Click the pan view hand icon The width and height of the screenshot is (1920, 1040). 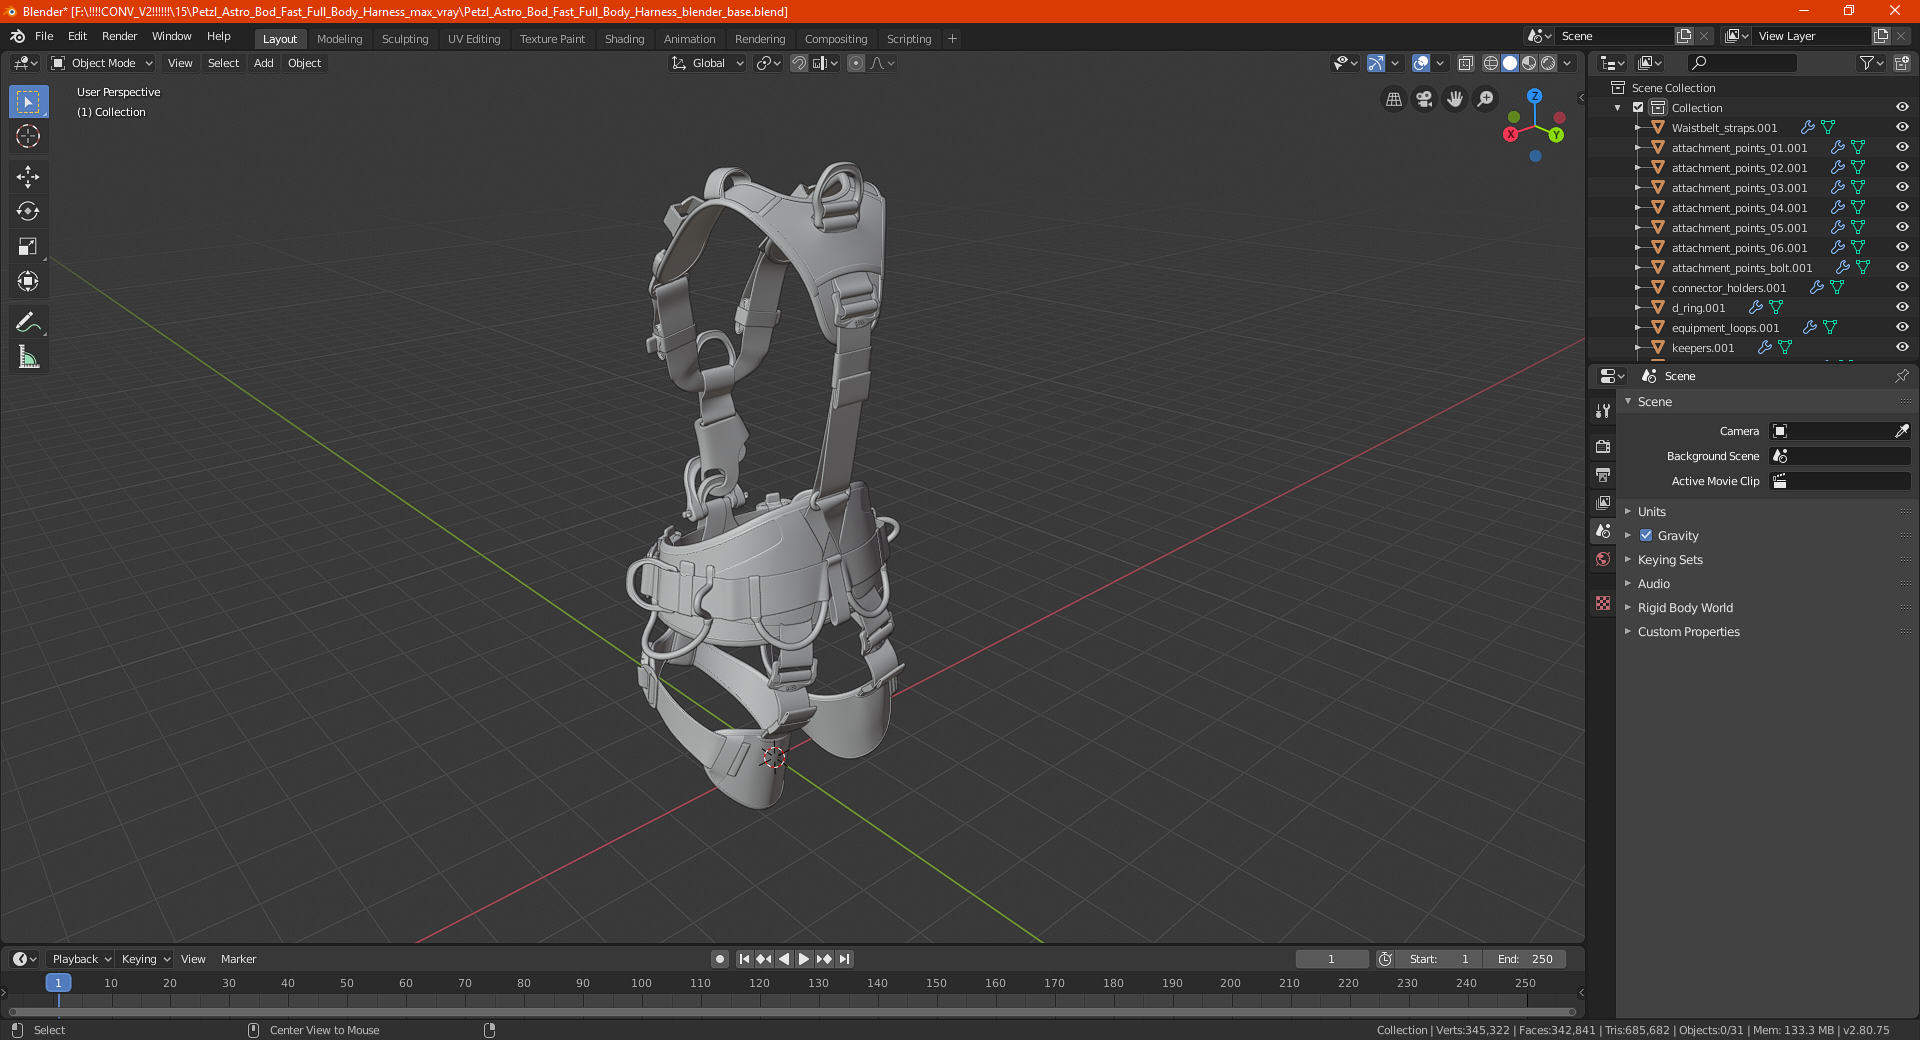click(1455, 99)
